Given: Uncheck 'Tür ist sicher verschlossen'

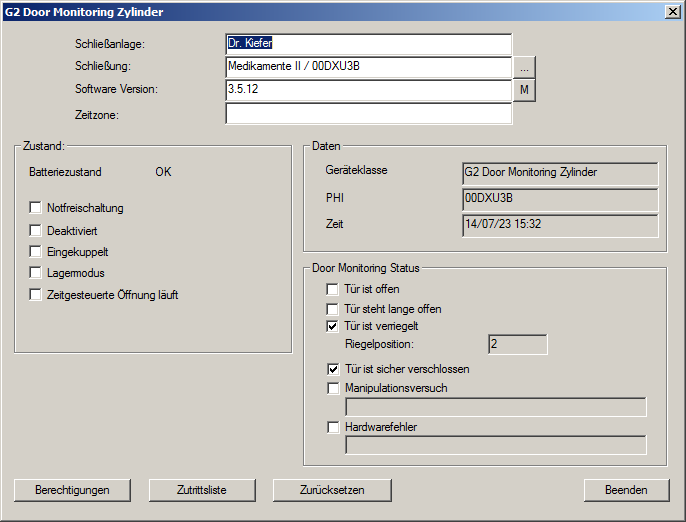Looking at the screenshot, I should [334, 369].
